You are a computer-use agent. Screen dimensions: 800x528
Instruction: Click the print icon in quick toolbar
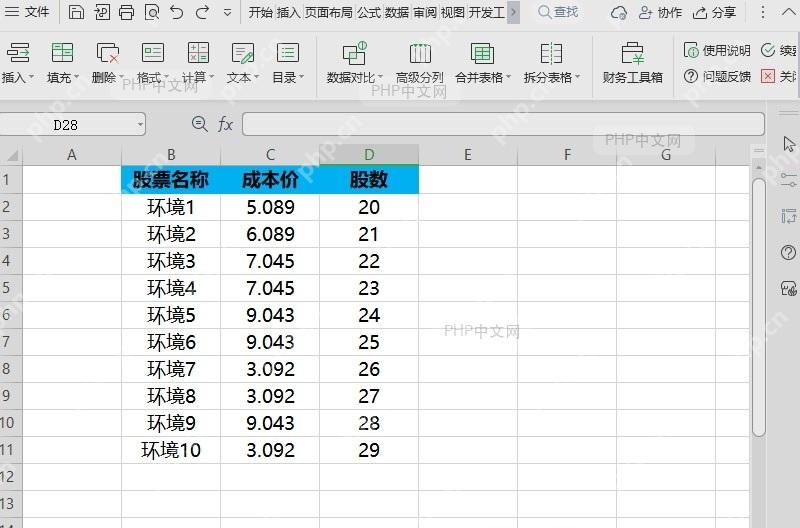coord(126,12)
